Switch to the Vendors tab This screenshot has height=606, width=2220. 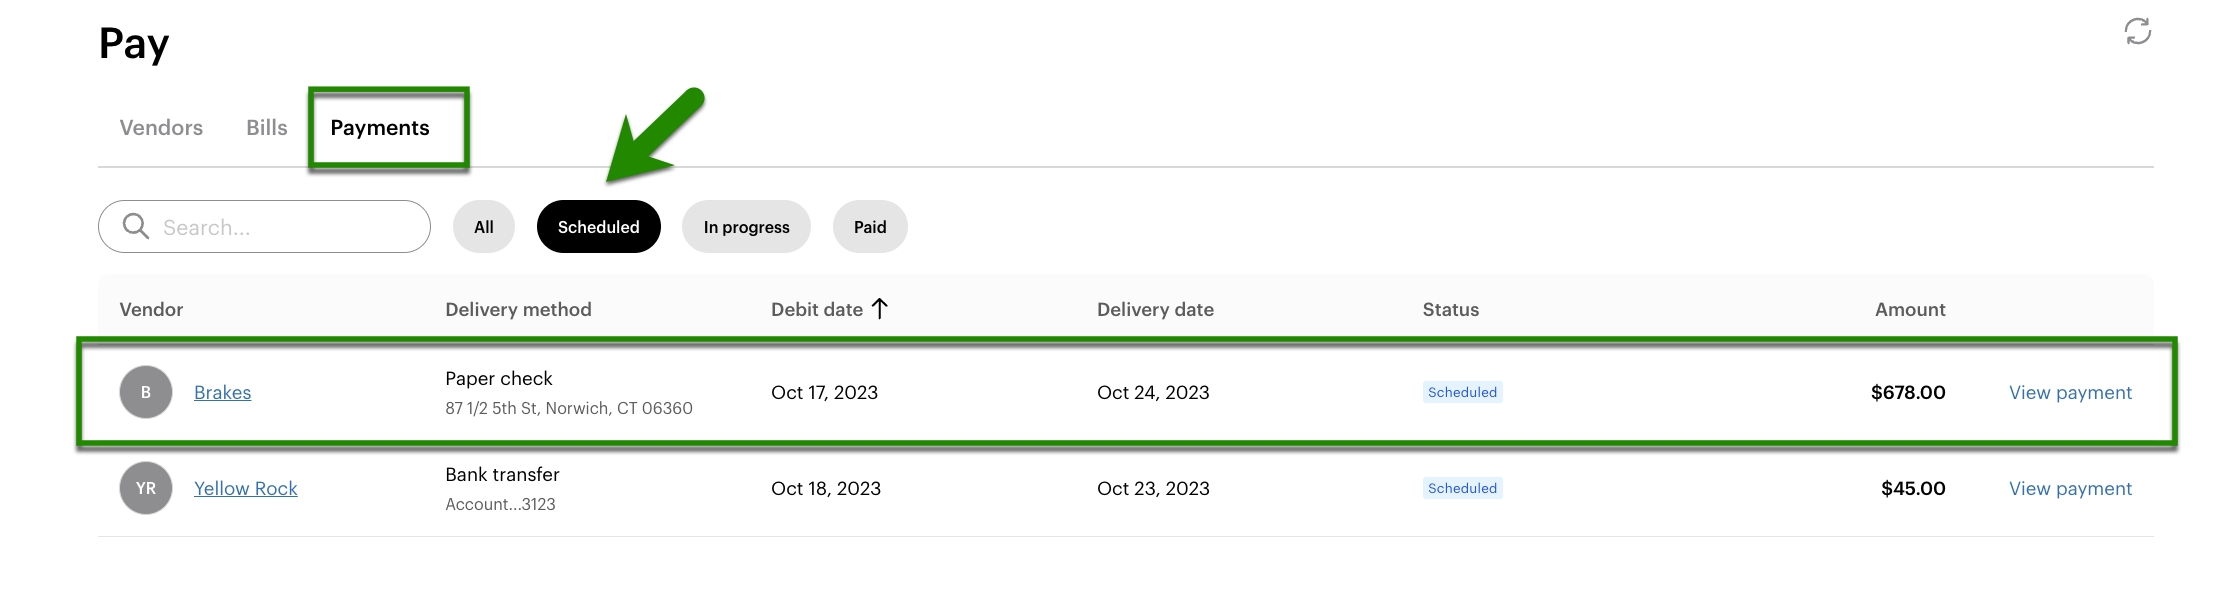(x=160, y=127)
